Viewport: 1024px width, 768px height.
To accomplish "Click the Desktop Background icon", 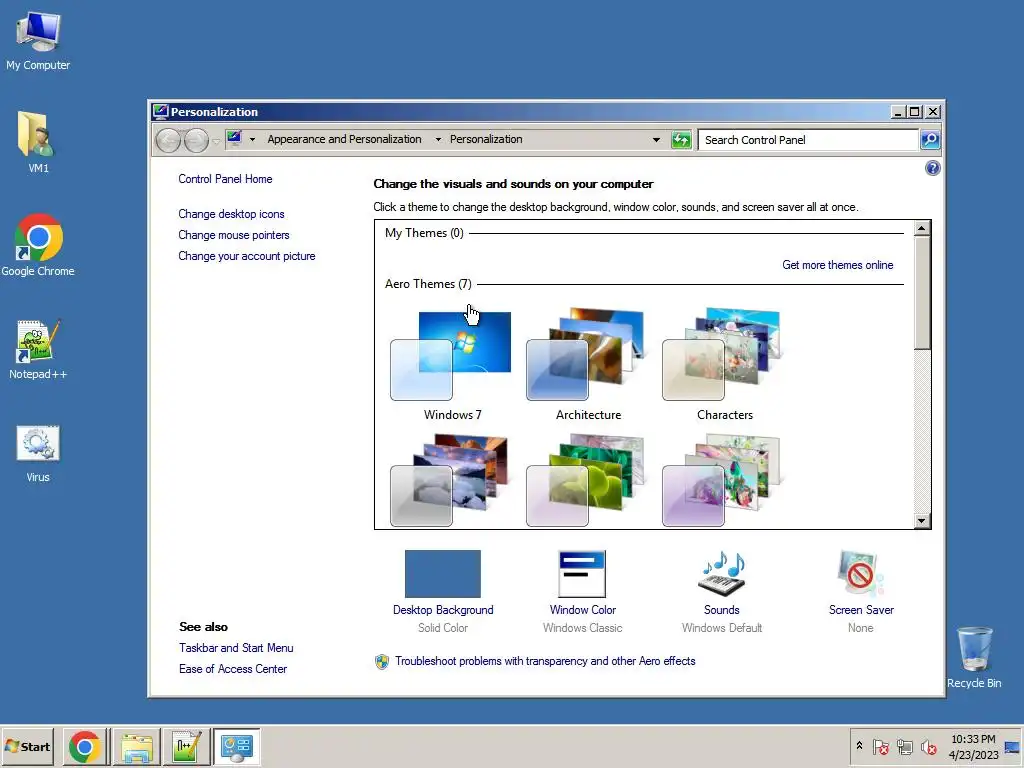I will tap(443, 573).
